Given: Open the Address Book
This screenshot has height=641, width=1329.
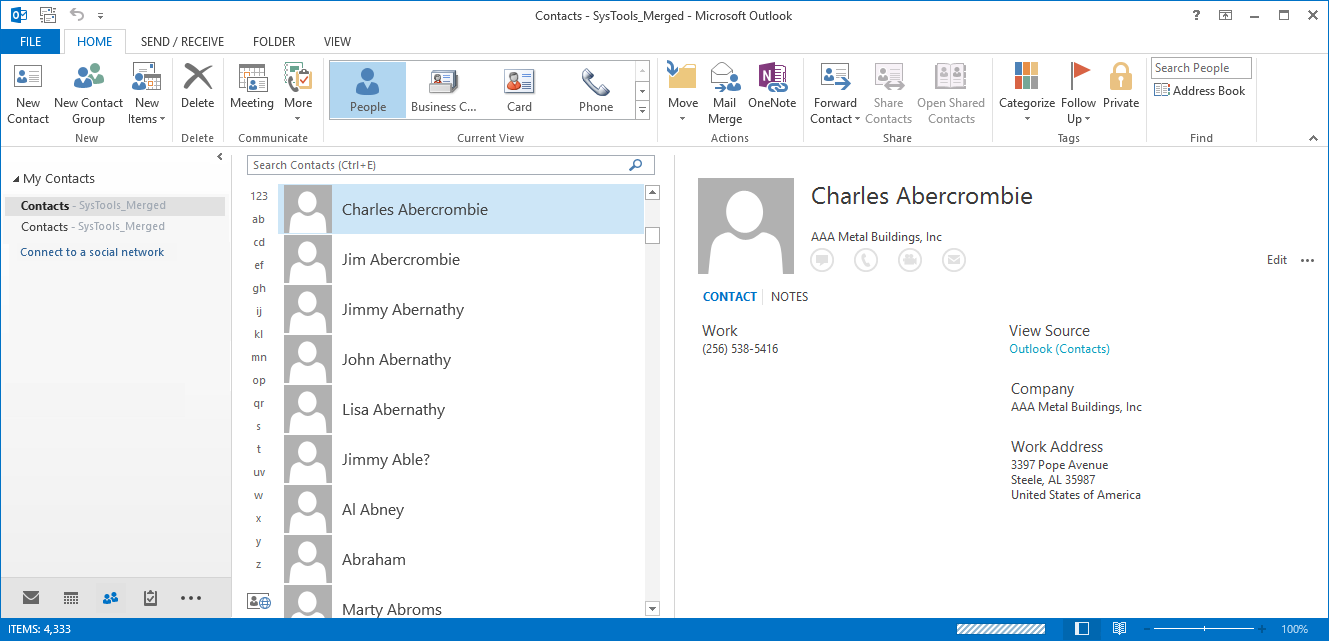Looking at the screenshot, I should [1200, 91].
